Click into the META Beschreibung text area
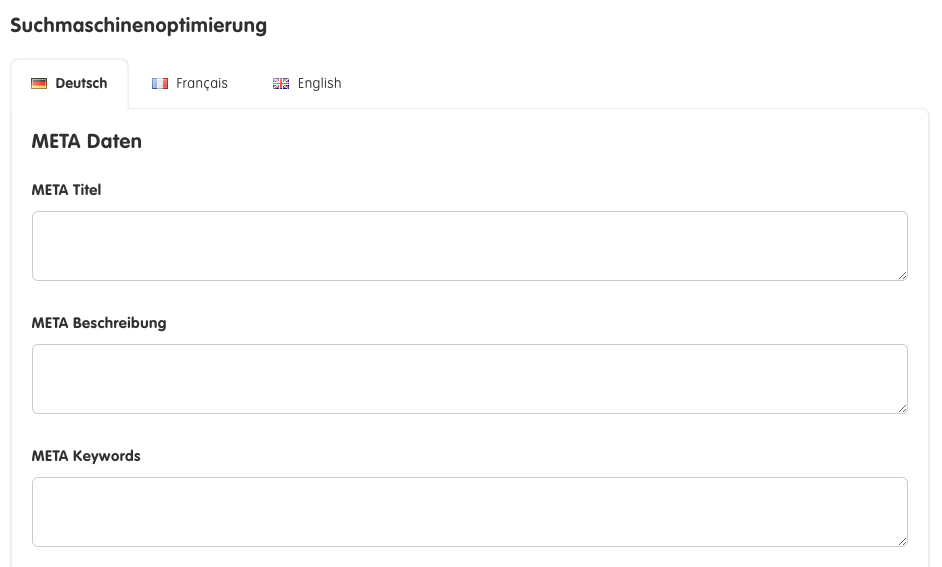Viewport: 942px width, 567px height. [x=470, y=379]
